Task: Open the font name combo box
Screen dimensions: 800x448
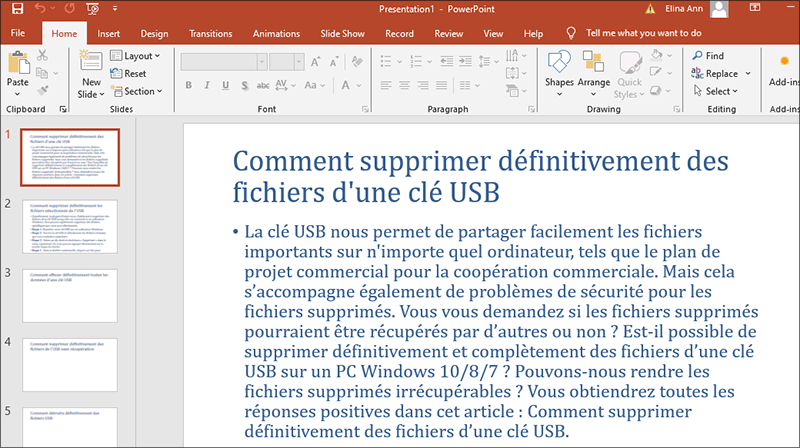Action: (223, 62)
